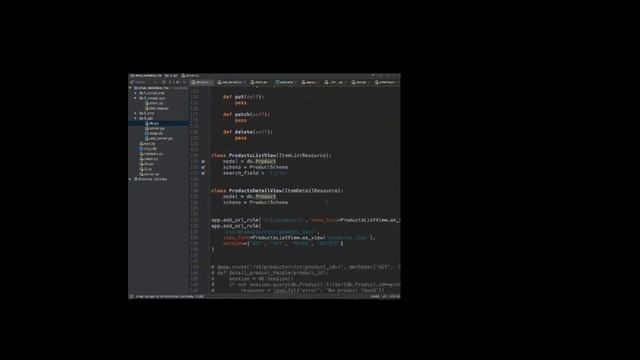This screenshot has width=640, height=360.
Task: Click the file encoding in the status bar
Action: 394,297
